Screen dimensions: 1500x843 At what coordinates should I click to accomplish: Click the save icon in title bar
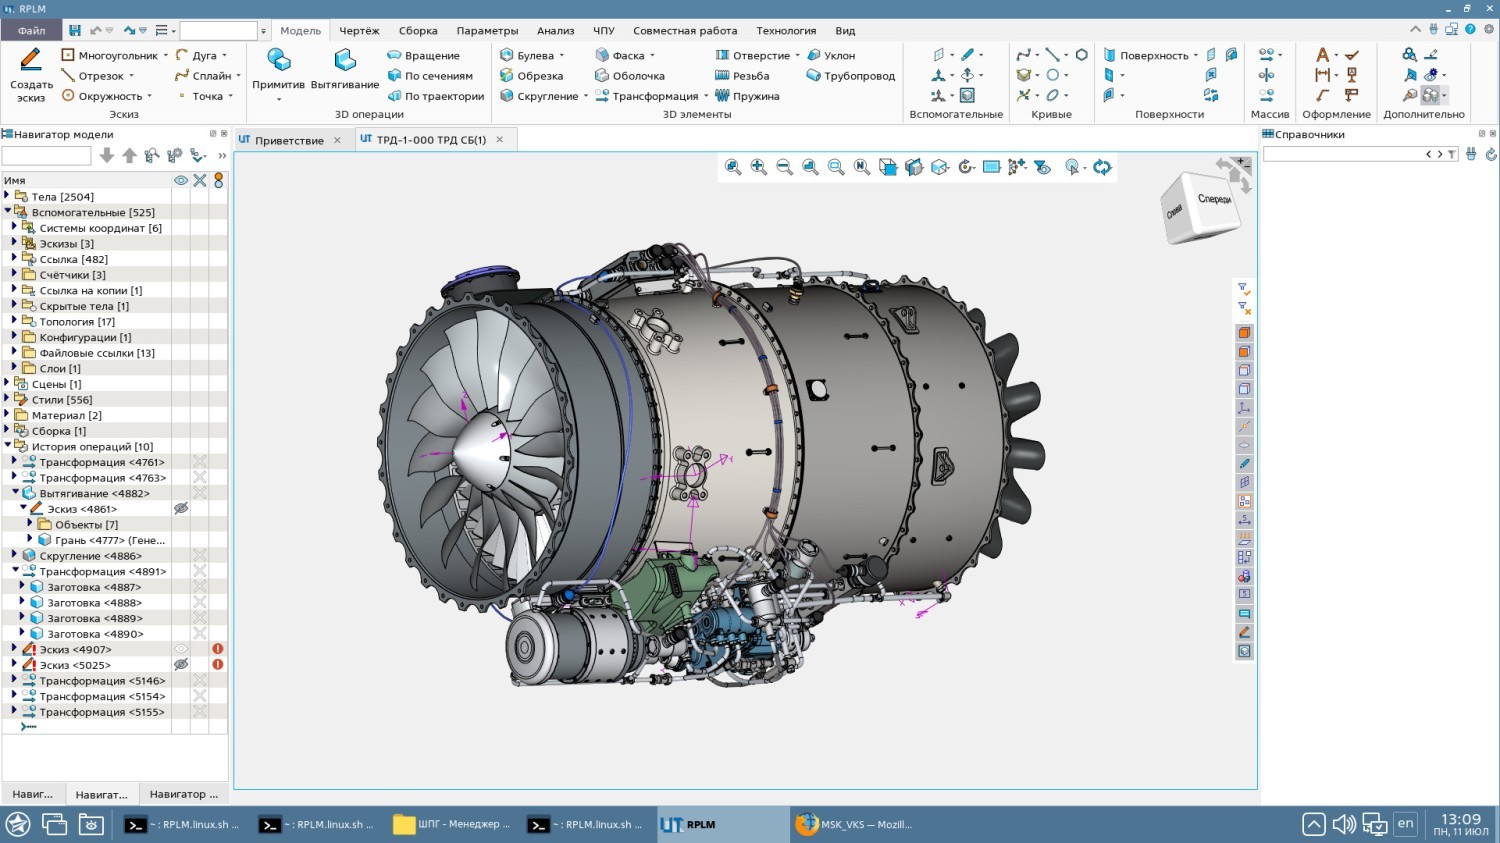tap(75, 31)
